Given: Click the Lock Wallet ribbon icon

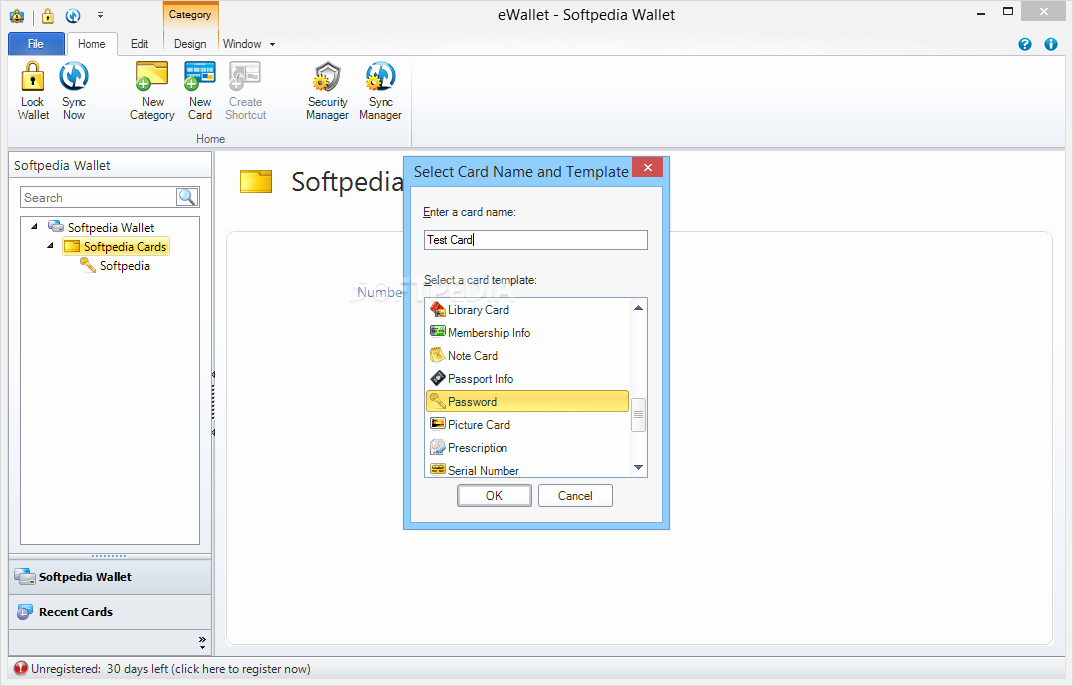Looking at the screenshot, I should pos(33,90).
